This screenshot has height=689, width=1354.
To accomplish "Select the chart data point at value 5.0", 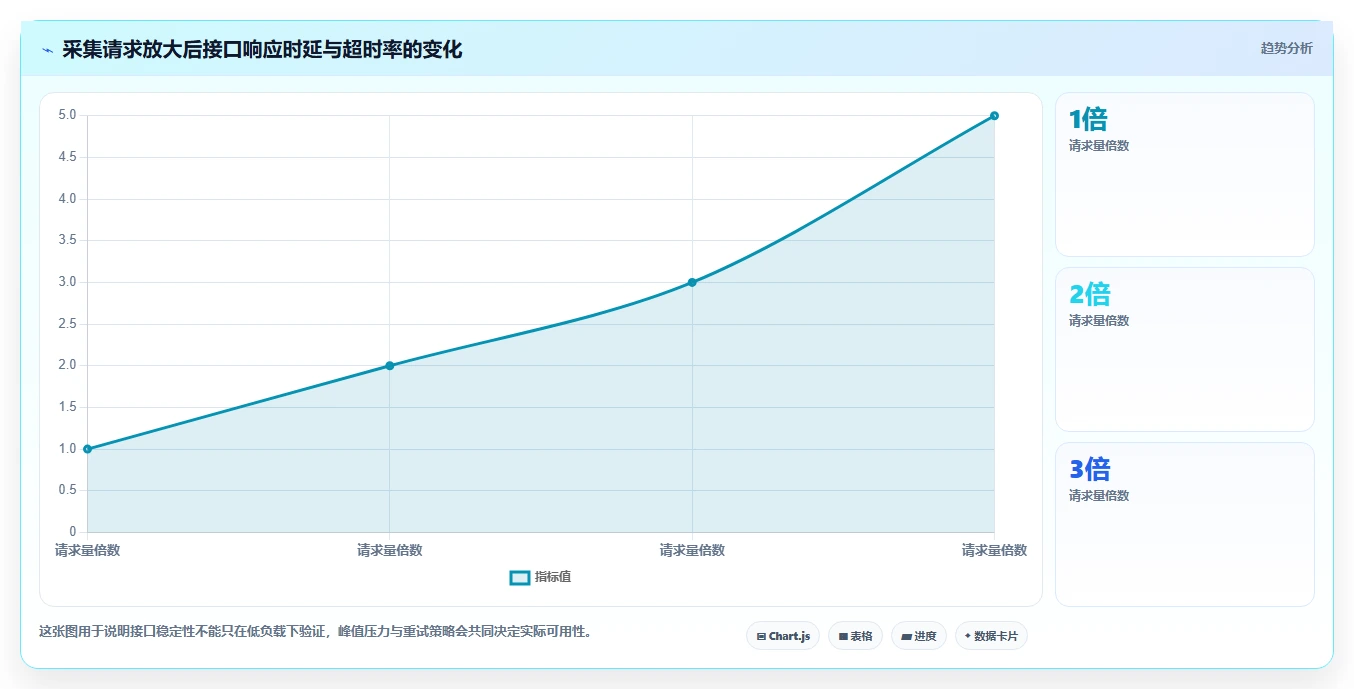I will tap(994, 116).
